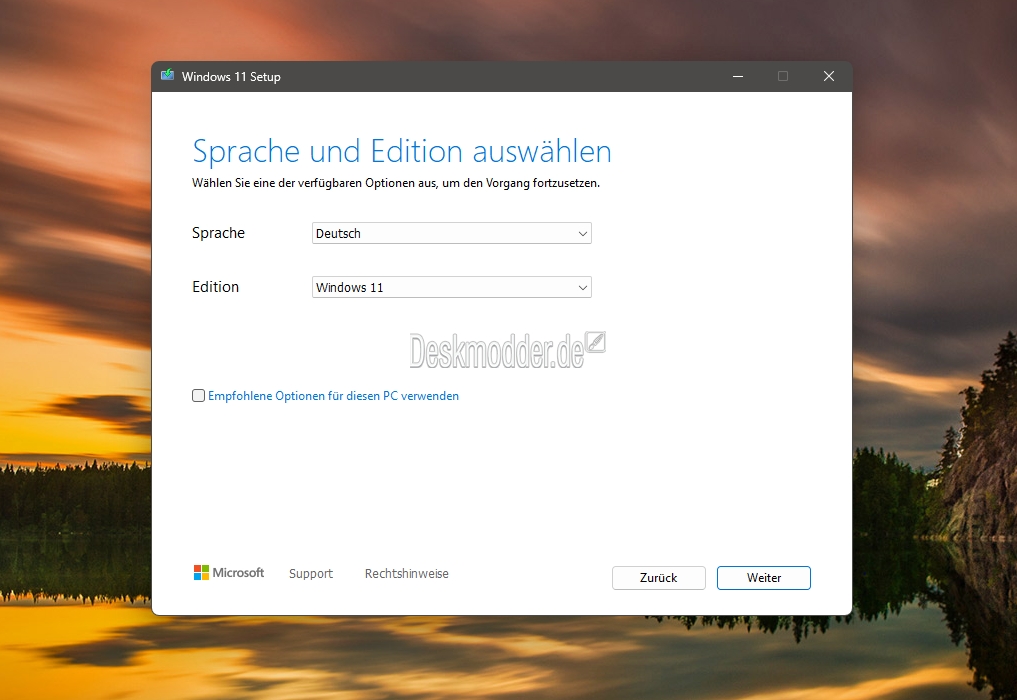Open the Support link
This screenshot has width=1017, height=700.
tap(311, 573)
